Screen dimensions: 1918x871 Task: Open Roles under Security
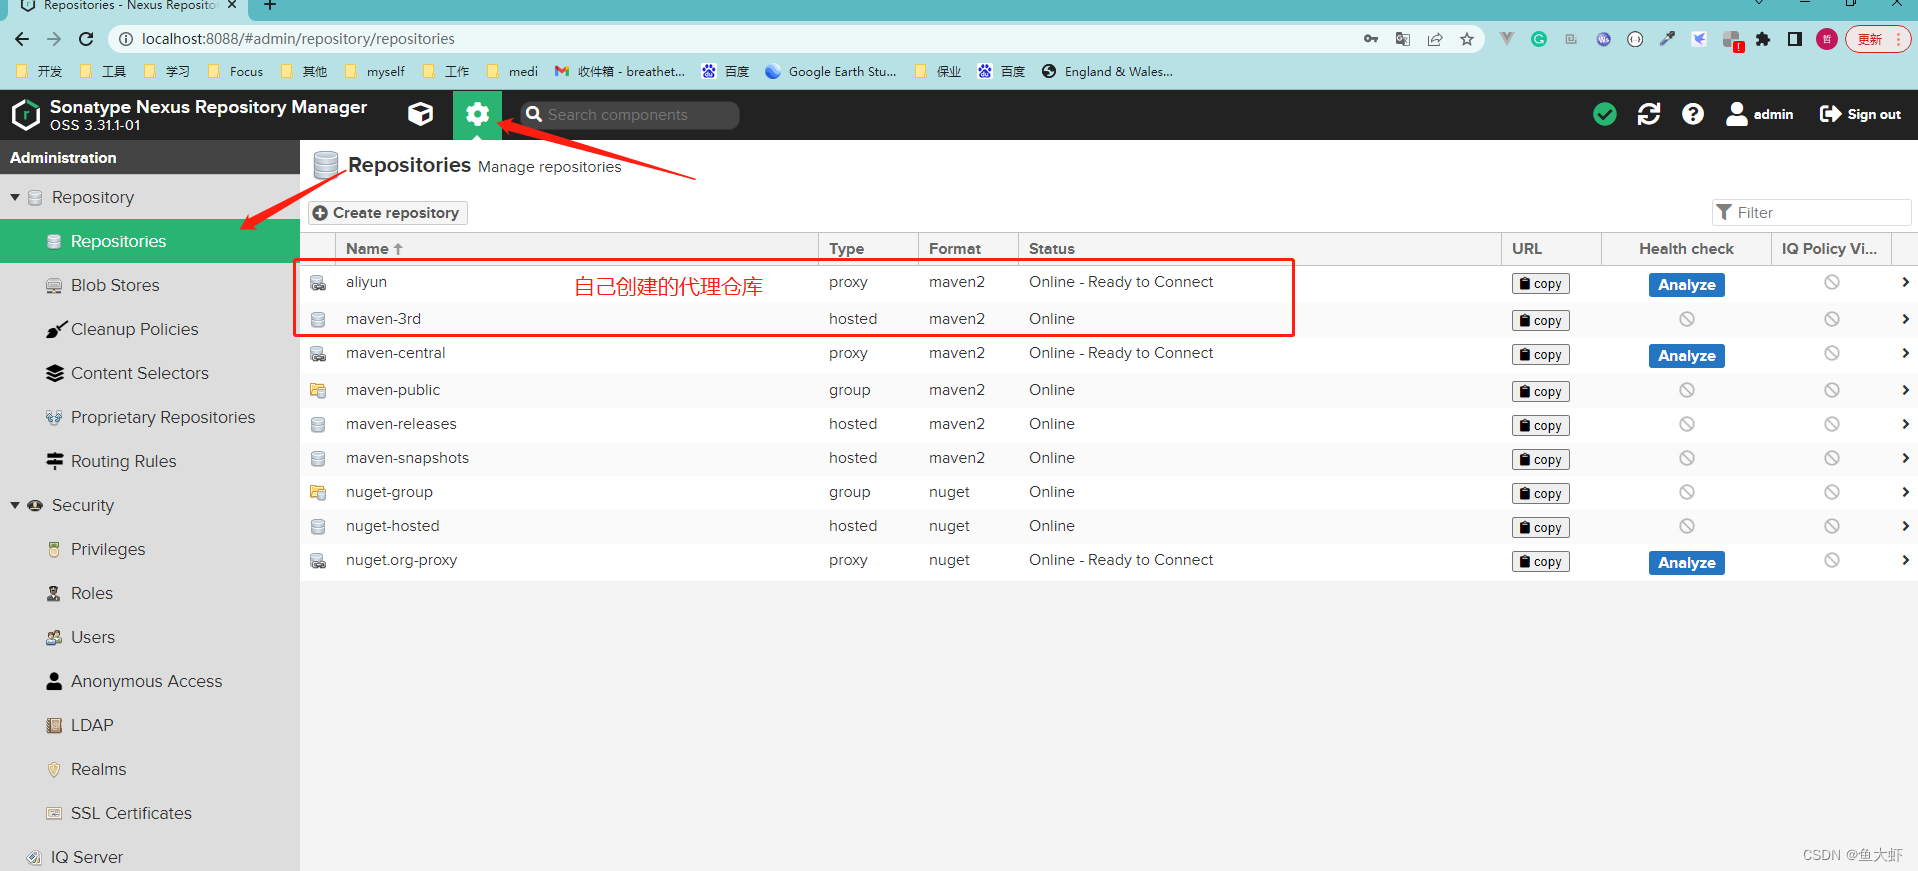point(91,593)
